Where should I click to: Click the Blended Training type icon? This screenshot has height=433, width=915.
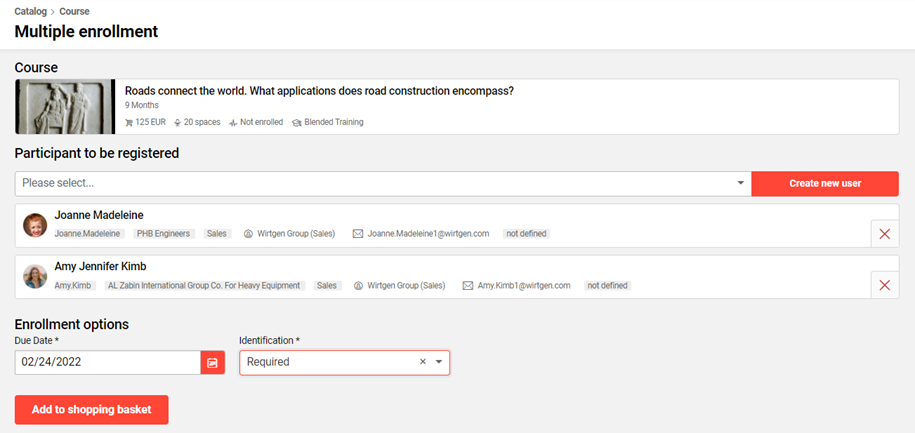point(297,122)
